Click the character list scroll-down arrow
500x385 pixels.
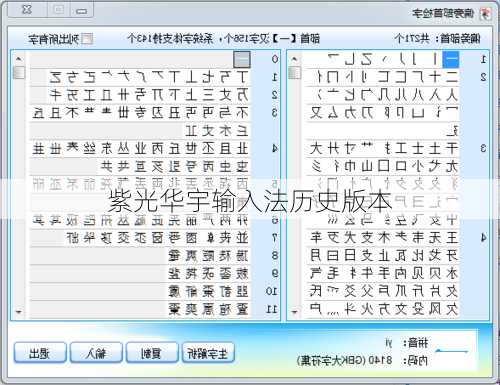coord(19,312)
